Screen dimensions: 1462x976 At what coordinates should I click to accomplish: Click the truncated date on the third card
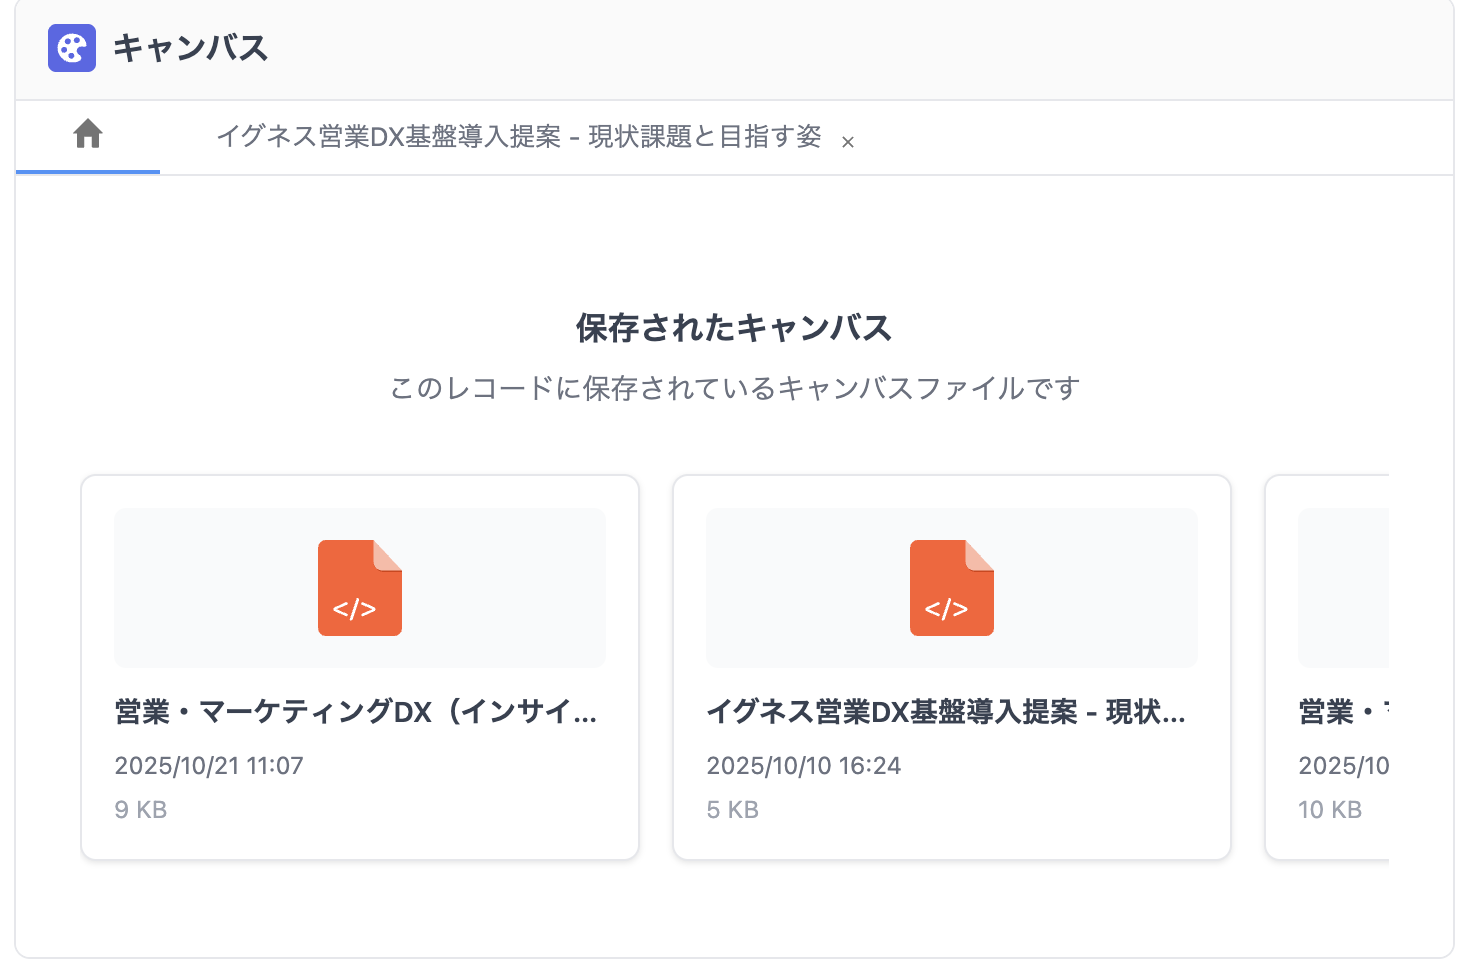(x=1343, y=766)
